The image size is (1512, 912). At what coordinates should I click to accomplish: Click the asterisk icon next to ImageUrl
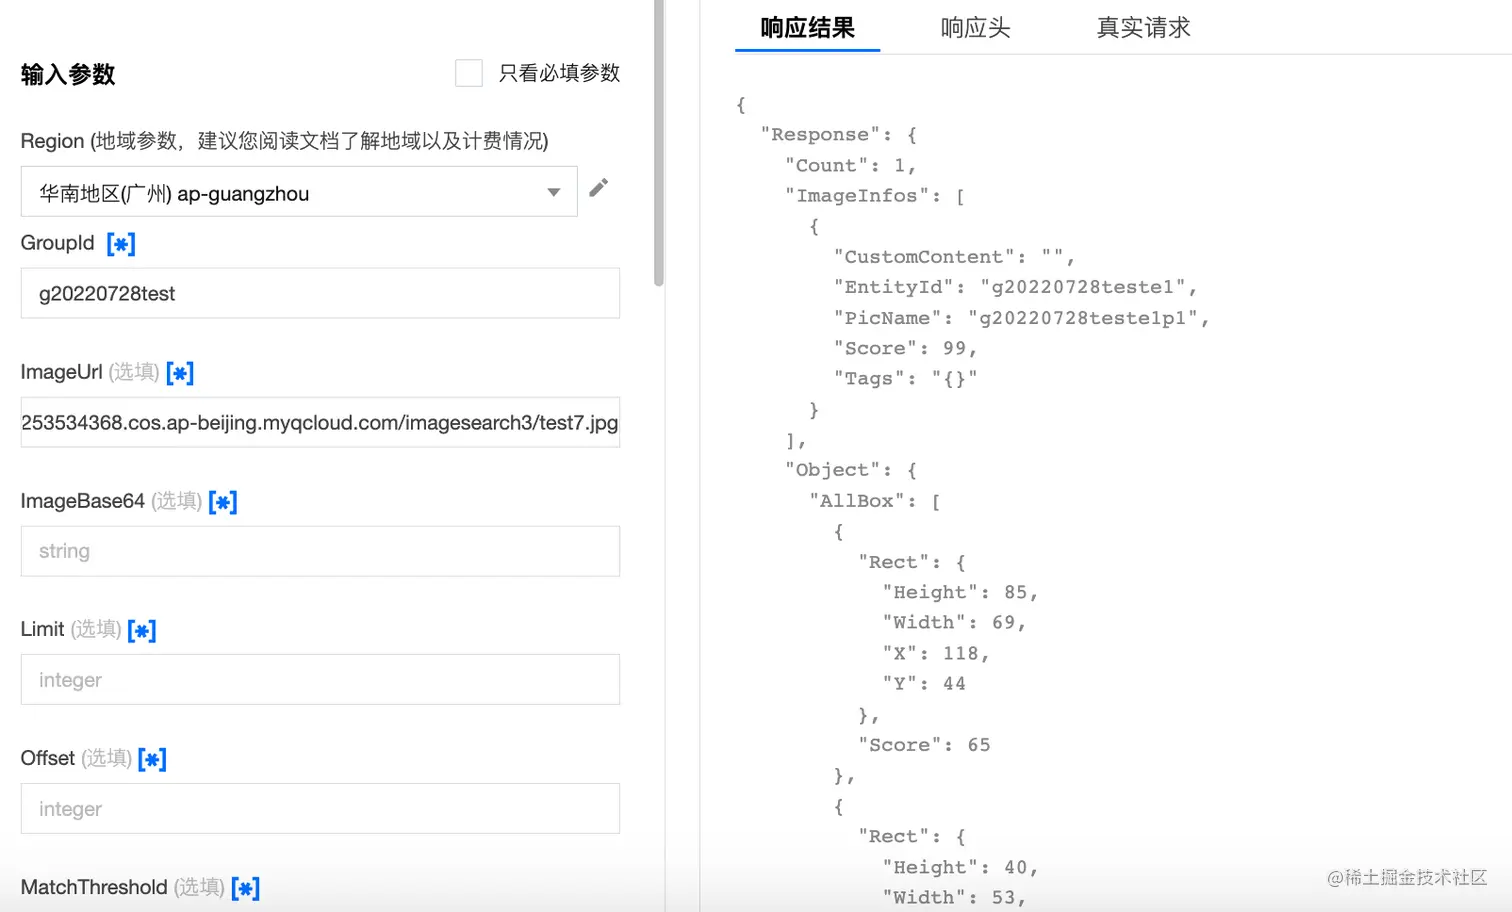[x=180, y=373]
